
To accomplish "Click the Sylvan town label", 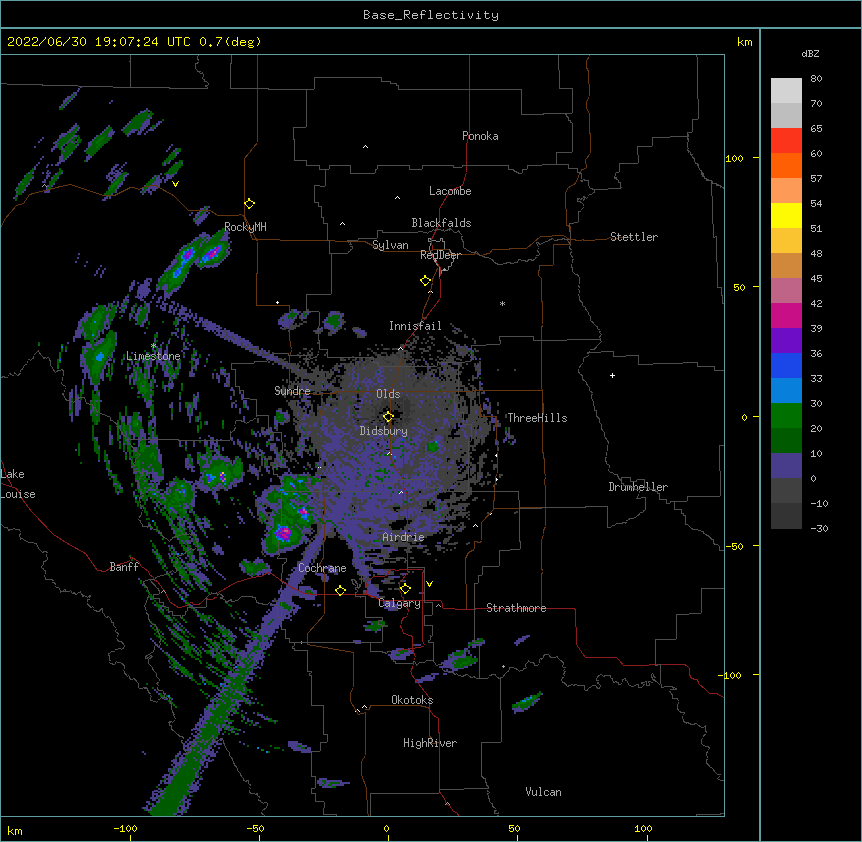I will [390, 245].
